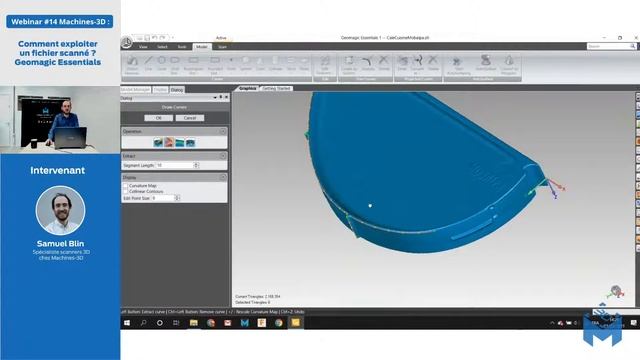640x360 pixels.
Task: Click the Convert tool in Projected Curves
Action: click(x=418, y=64)
